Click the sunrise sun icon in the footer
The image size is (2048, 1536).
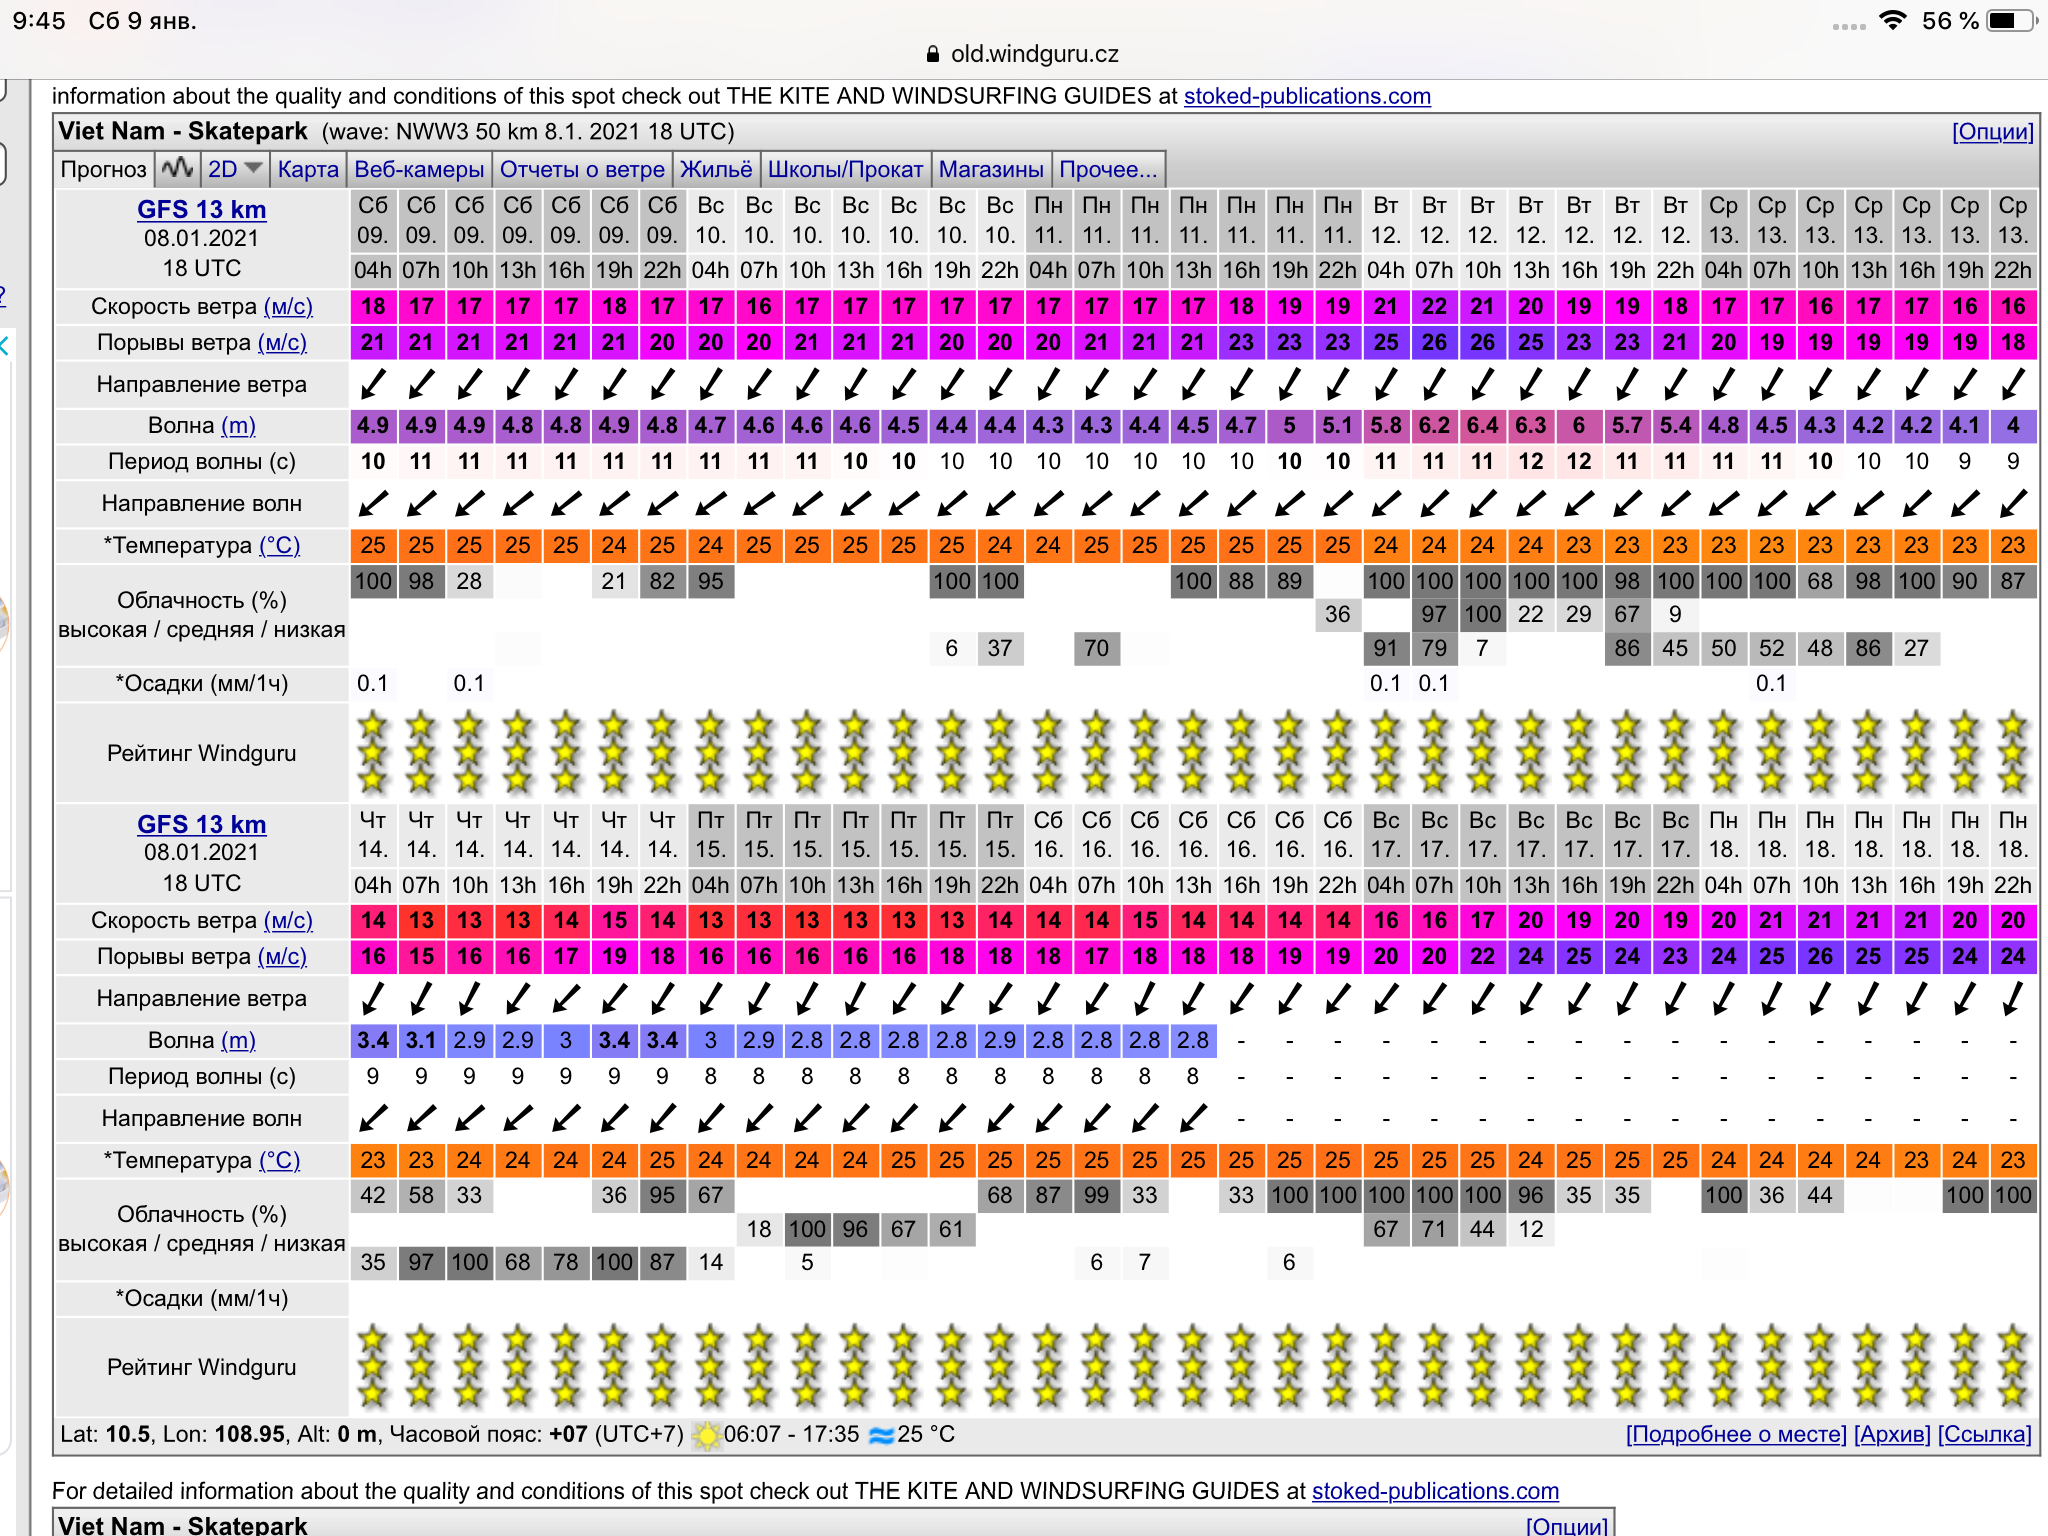pos(706,1435)
